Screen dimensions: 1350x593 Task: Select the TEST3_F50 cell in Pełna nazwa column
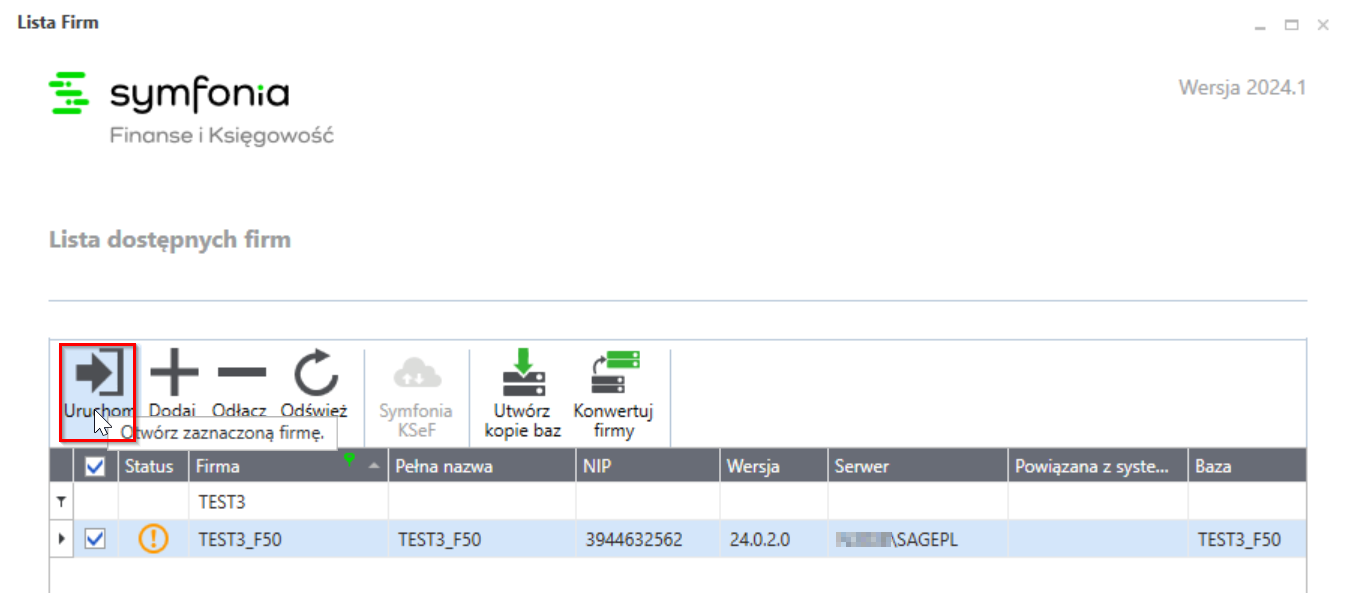pos(482,539)
